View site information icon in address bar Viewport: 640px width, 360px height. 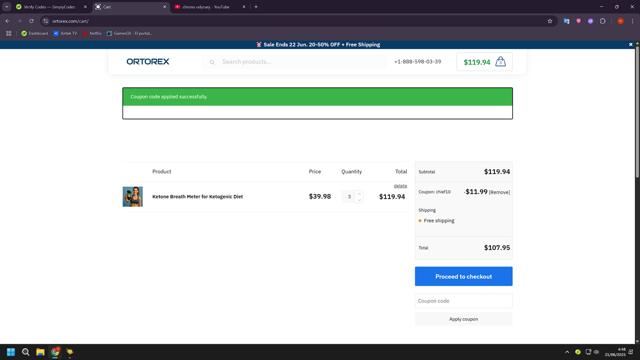coord(46,21)
